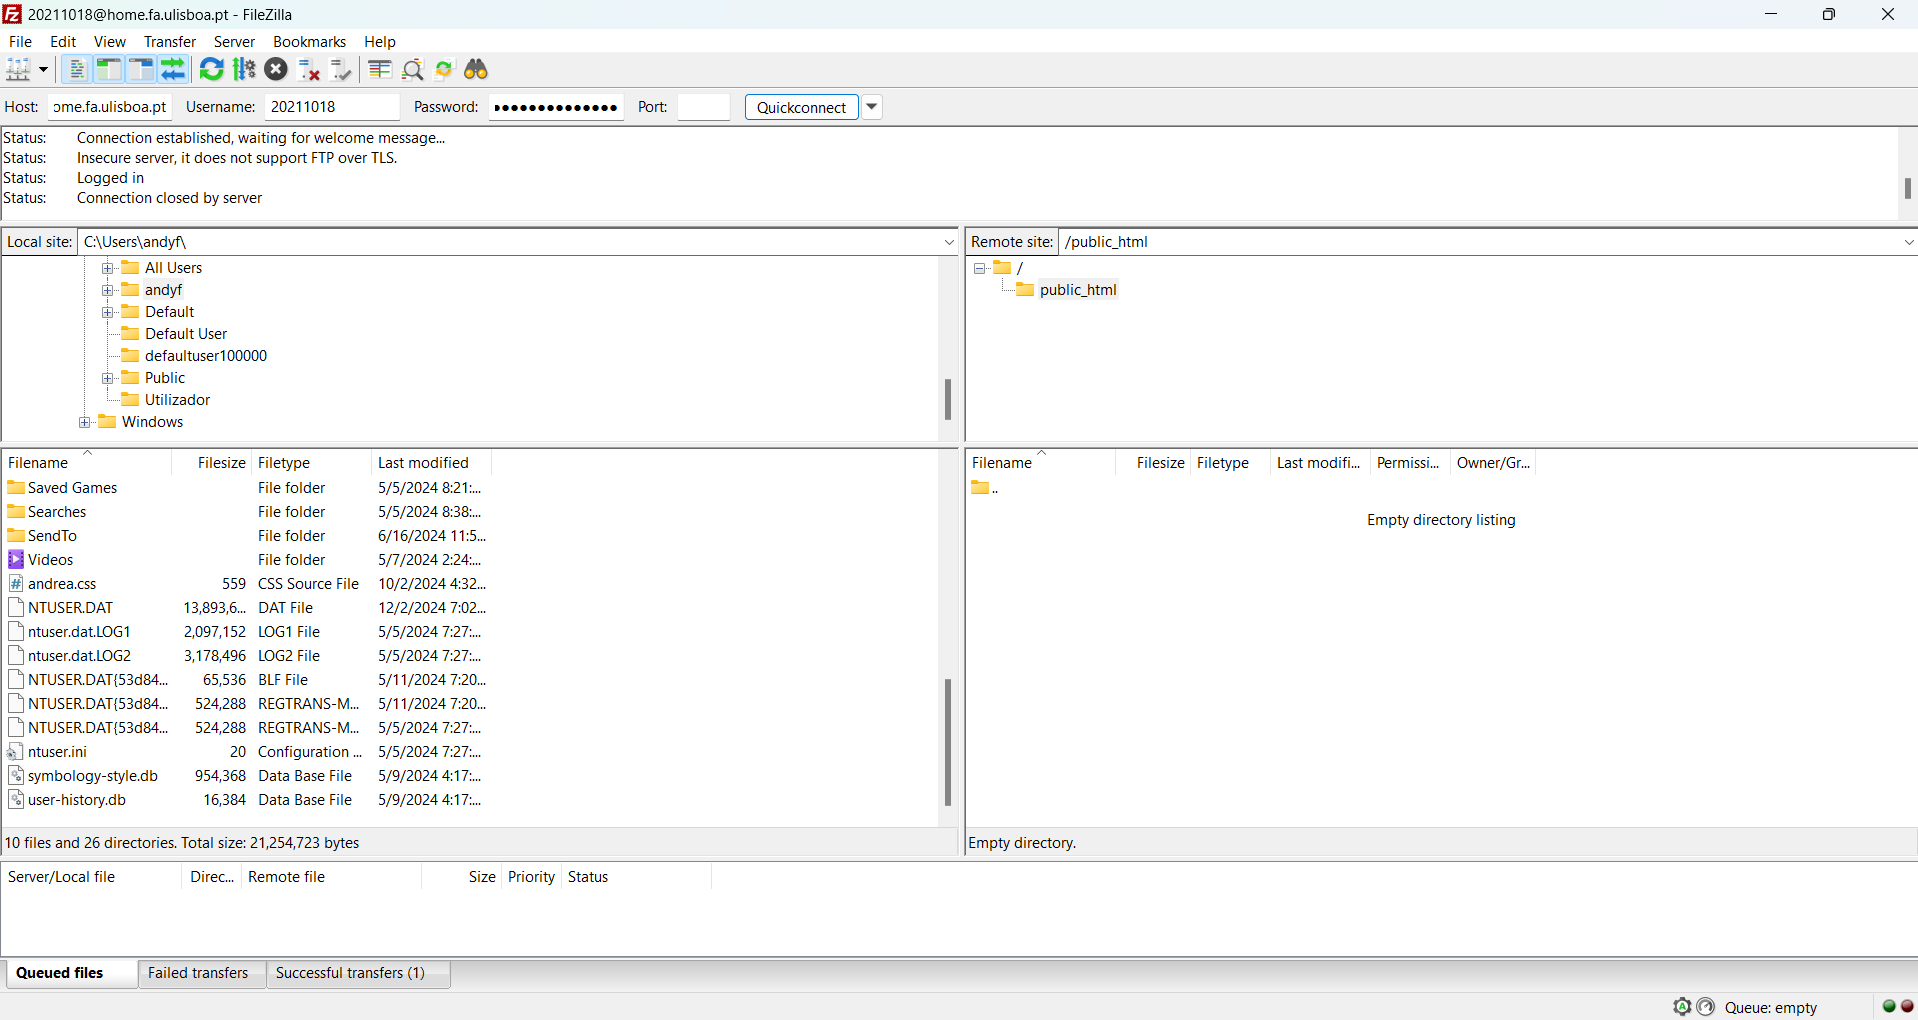This screenshot has height=1020, width=1918.
Task: Click the green activity indicator light
Action: pos(1889,1006)
